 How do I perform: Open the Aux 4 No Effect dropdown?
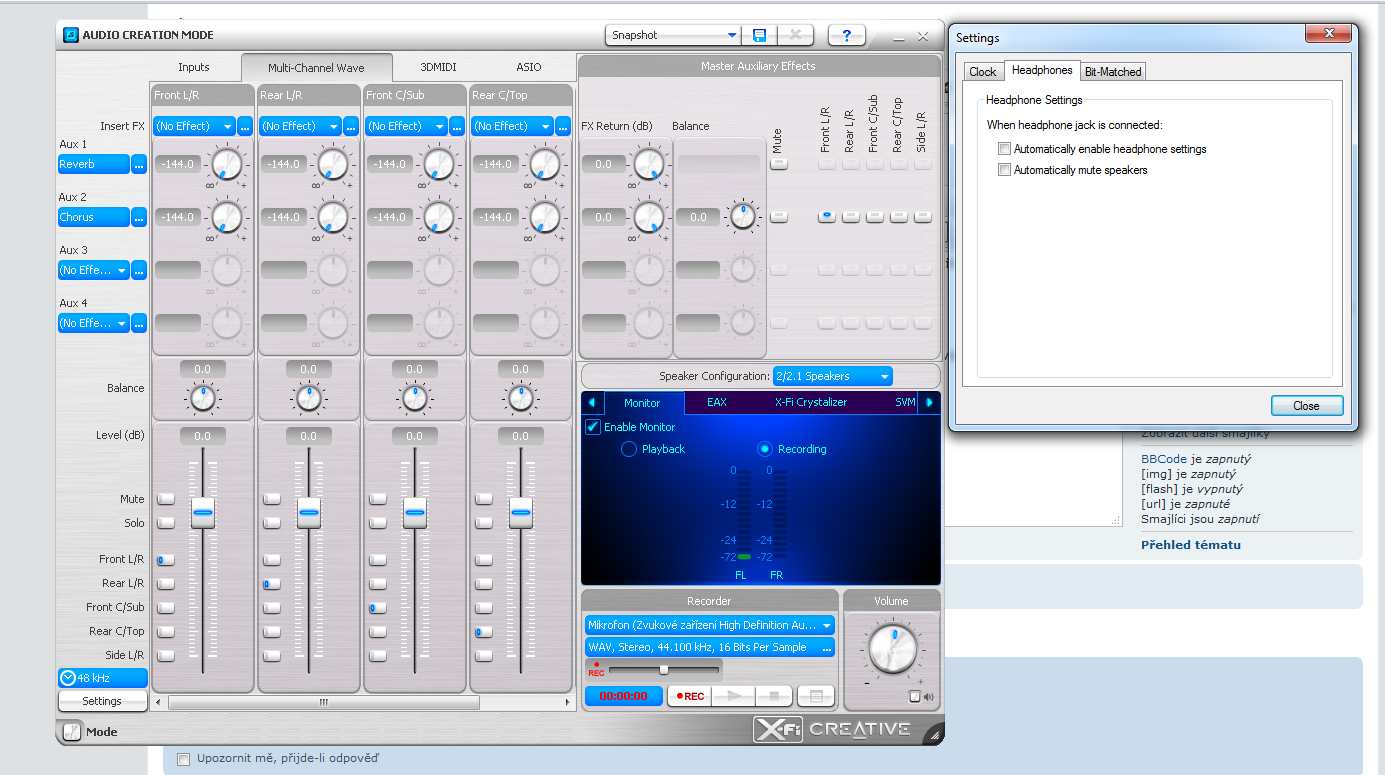coord(94,323)
